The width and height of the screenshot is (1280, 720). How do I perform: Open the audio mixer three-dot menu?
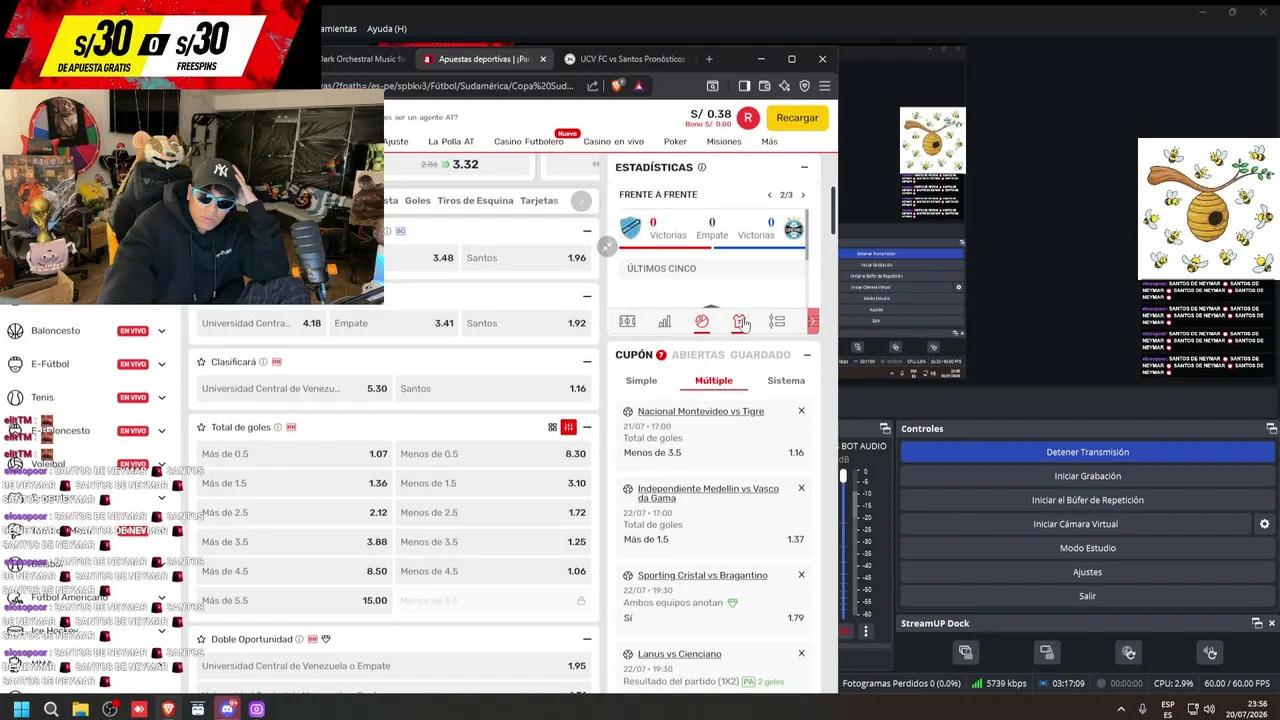click(866, 631)
